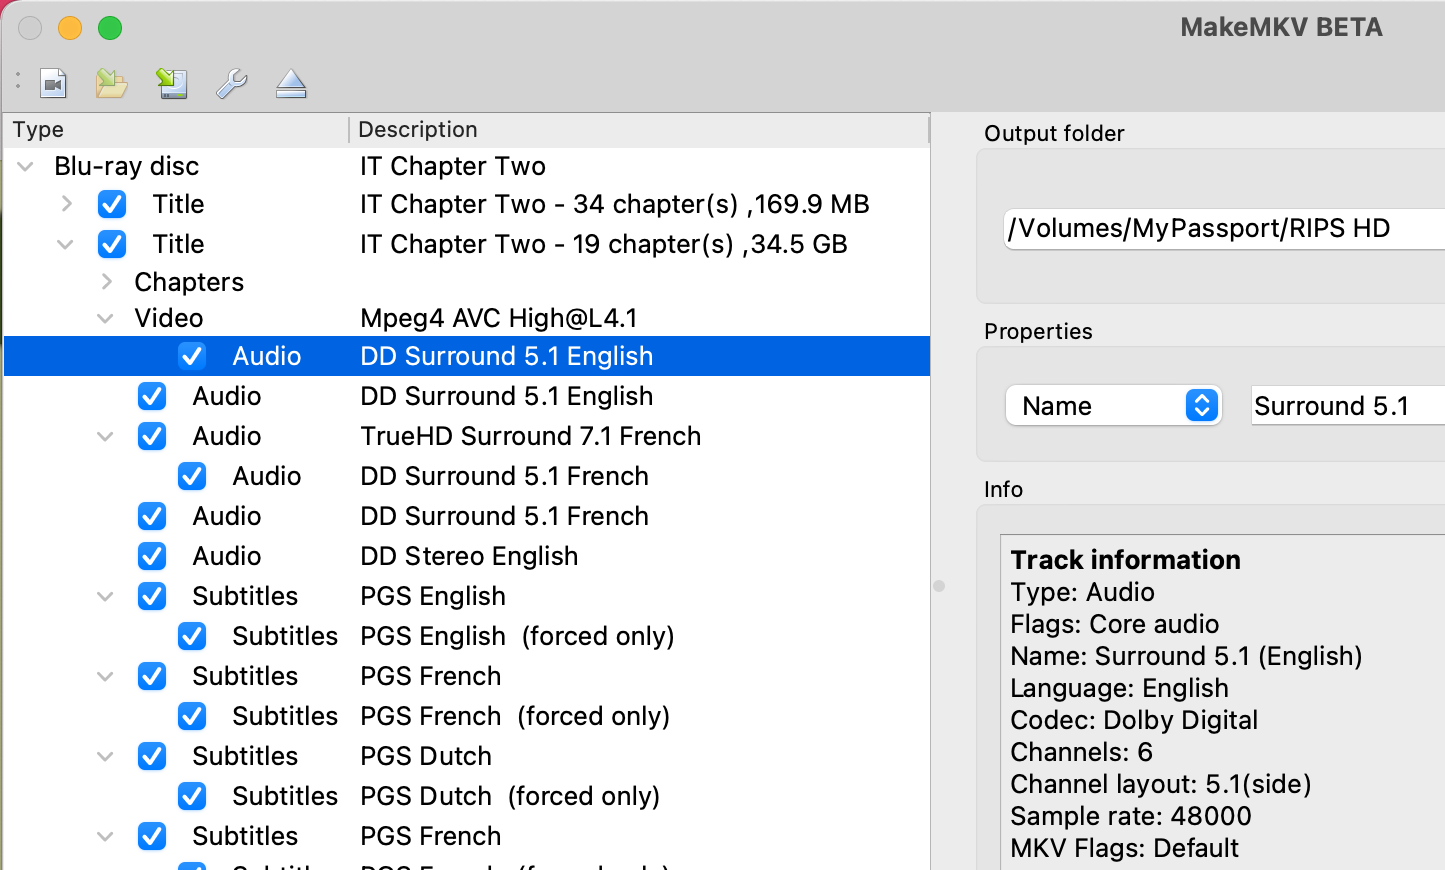Click the panel splitter handle dot
1445x870 pixels.
coord(939,586)
